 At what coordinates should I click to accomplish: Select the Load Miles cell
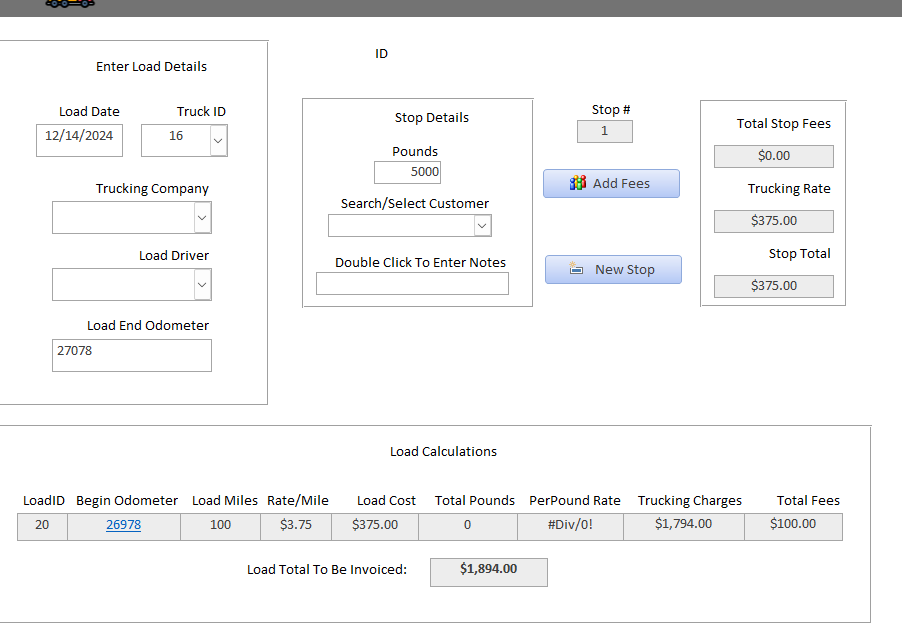pos(220,526)
